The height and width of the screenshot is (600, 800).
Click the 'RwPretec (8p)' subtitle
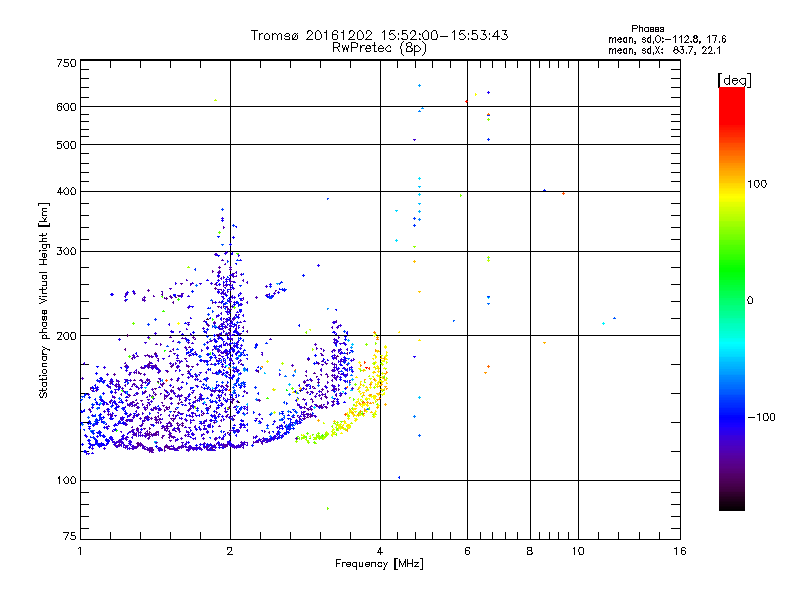pyautogui.click(x=379, y=48)
